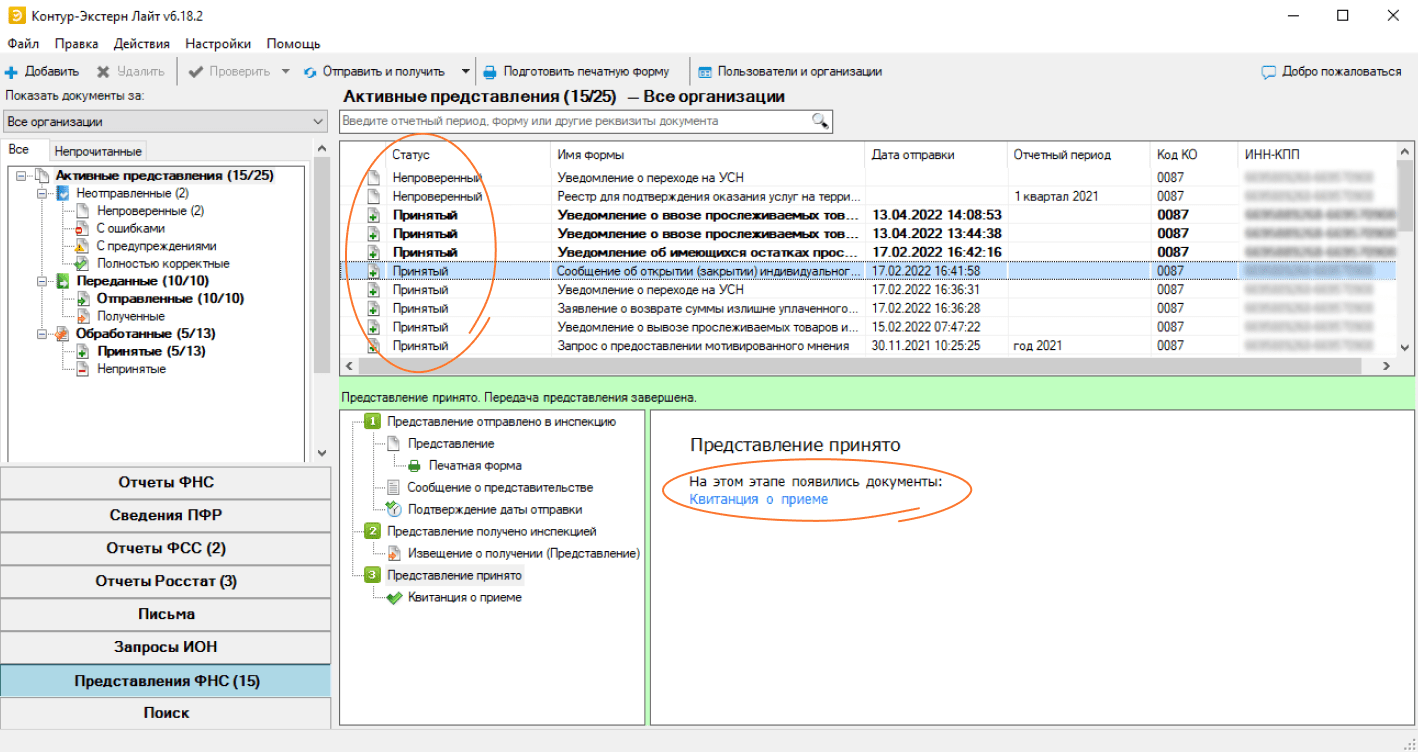Select the Реестр для подтверждения оказания услуг row

point(868,196)
